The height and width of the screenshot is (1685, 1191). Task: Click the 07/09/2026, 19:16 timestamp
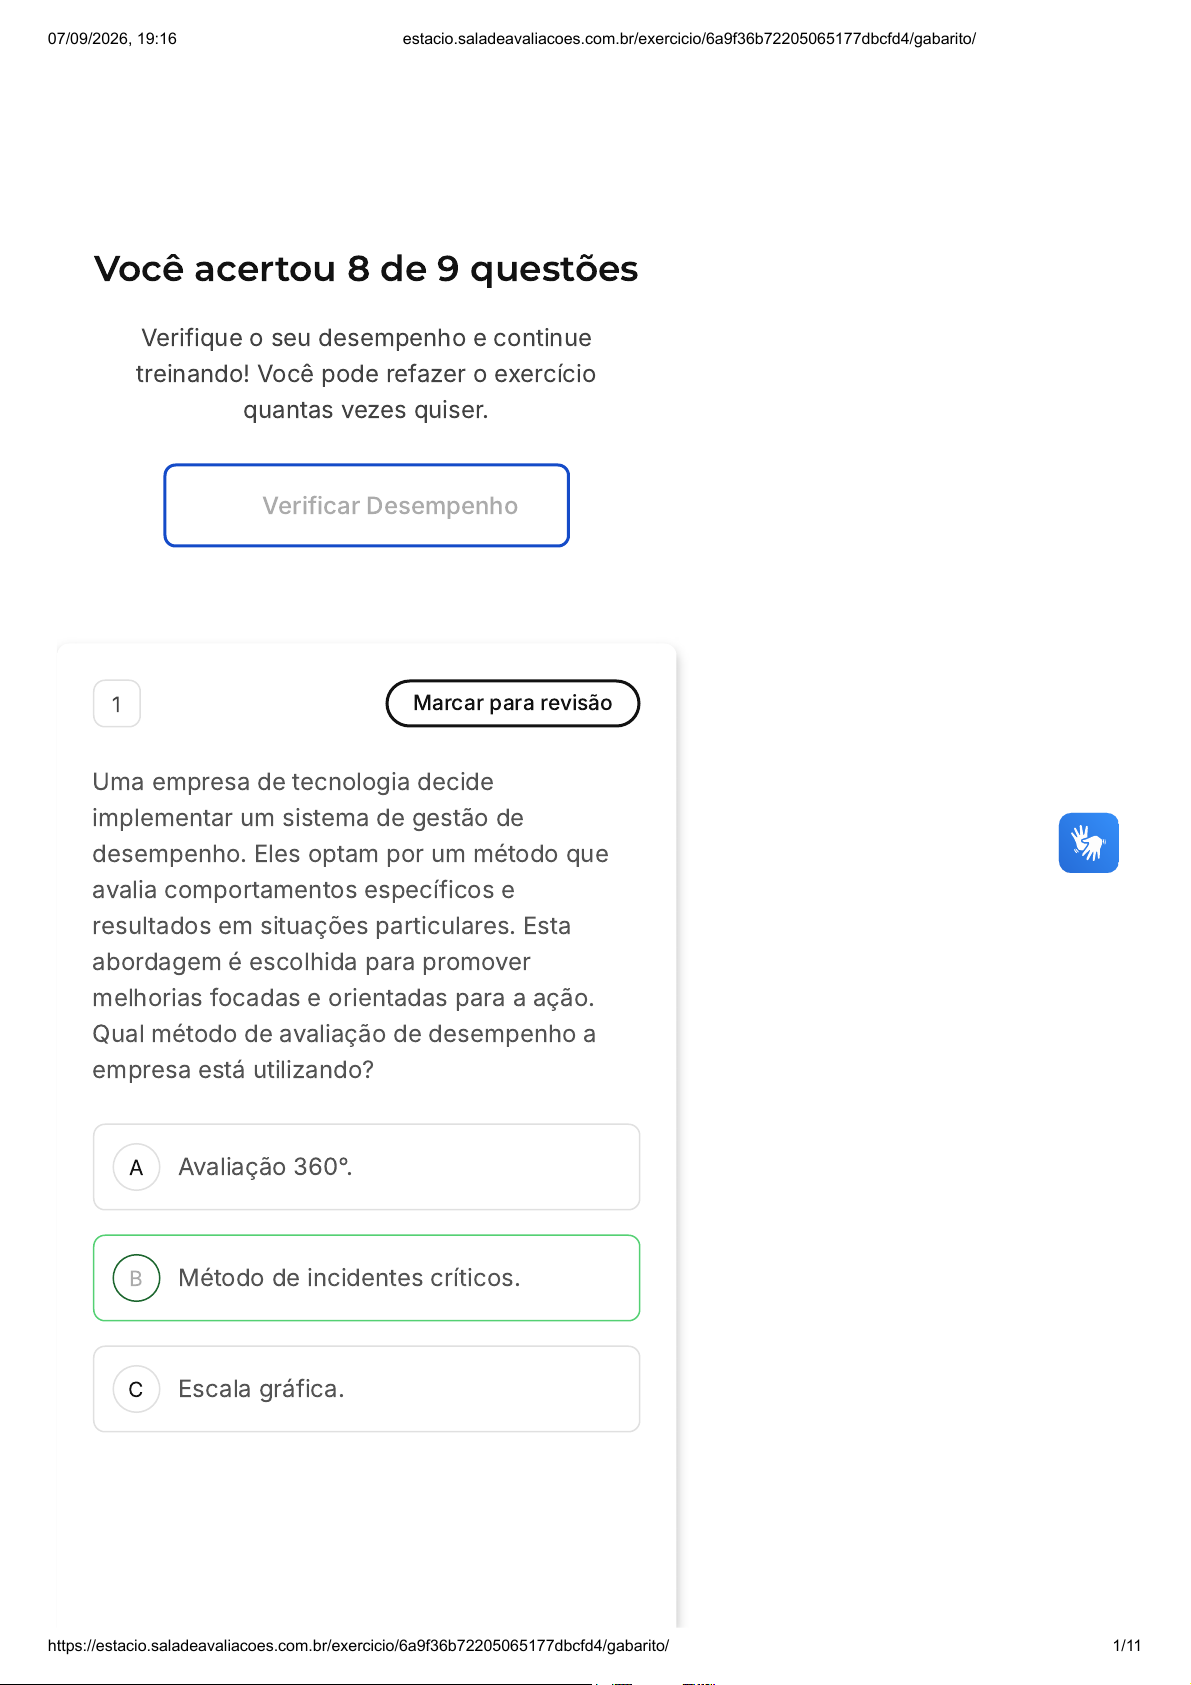[x=112, y=39]
